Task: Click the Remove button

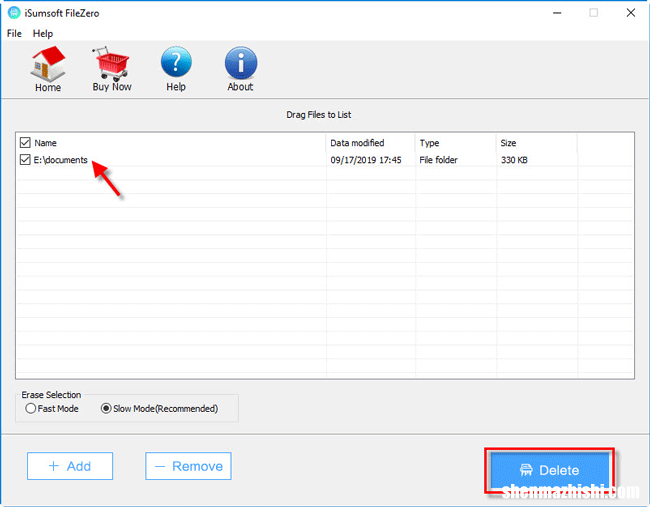Action: (x=188, y=466)
